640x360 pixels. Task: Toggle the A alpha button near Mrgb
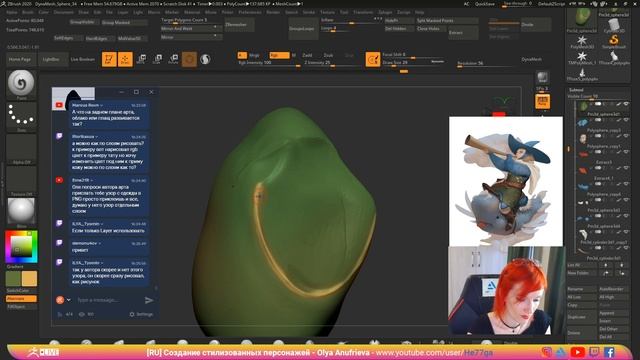coord(242,55)
